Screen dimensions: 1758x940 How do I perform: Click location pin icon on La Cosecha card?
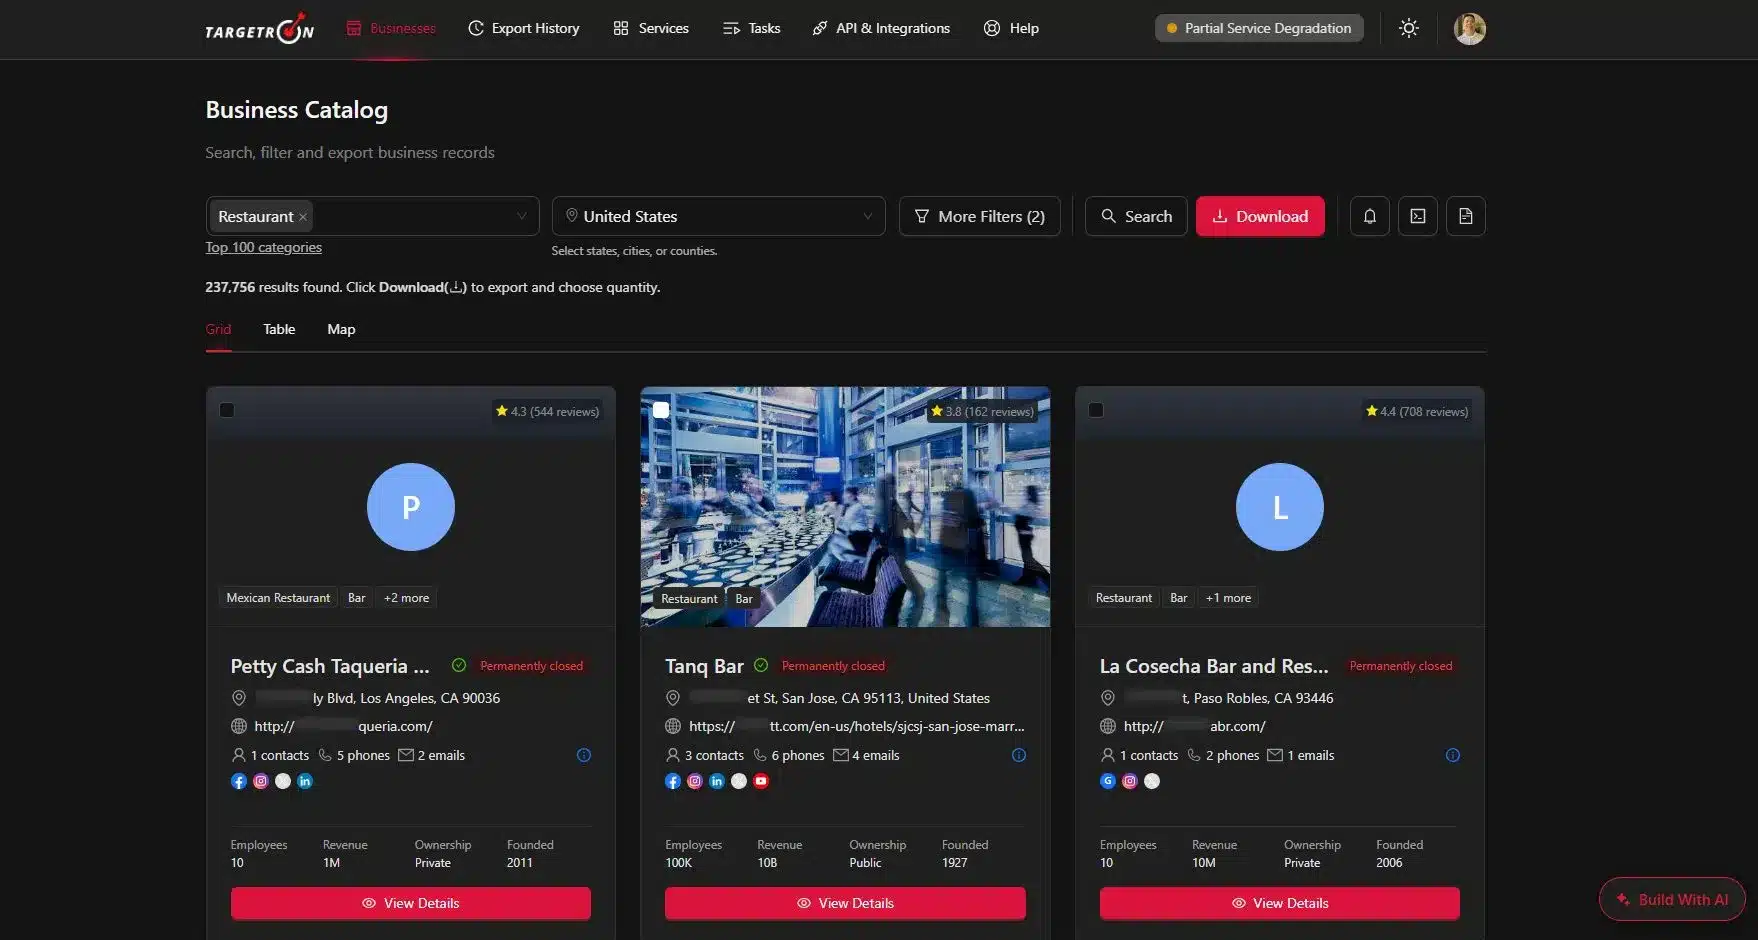point(1108,699)
